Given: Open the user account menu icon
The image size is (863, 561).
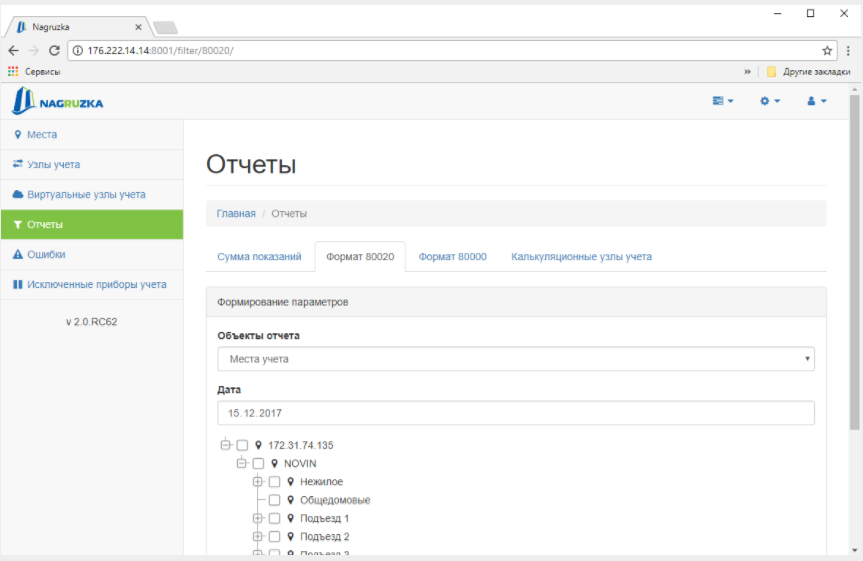Looking at the screenshot, I should 817,101.
